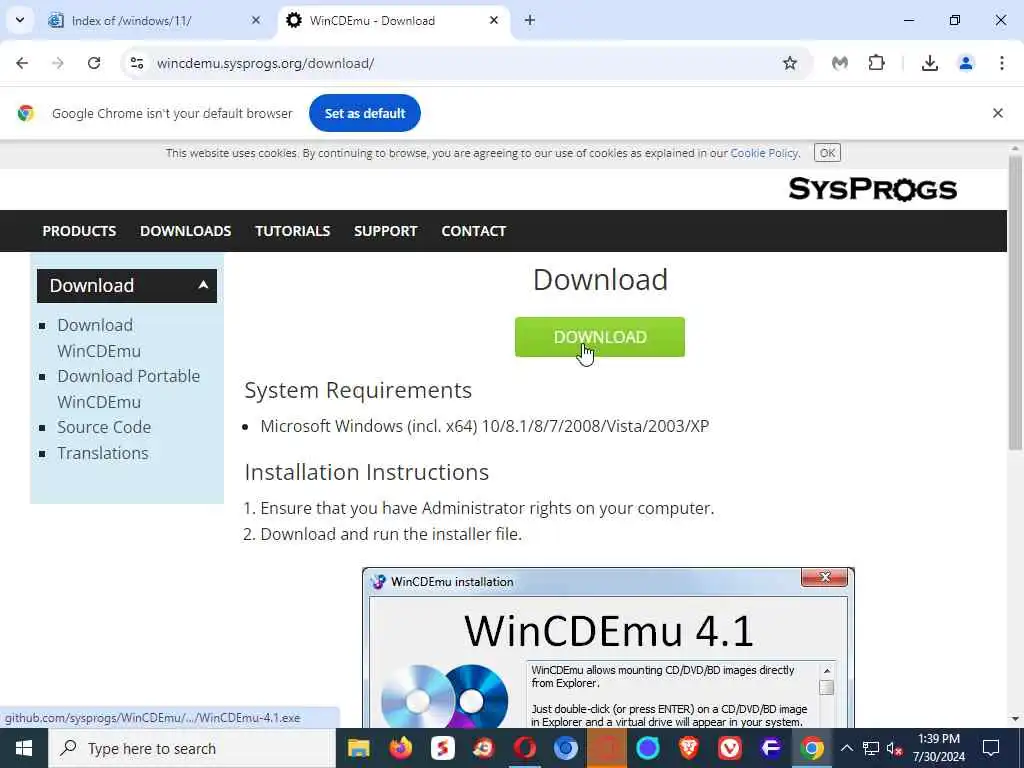The height and width of the screenshot is (768, 1024).
Task: Accept cookies with the OK button
Action: click(827, 153)
